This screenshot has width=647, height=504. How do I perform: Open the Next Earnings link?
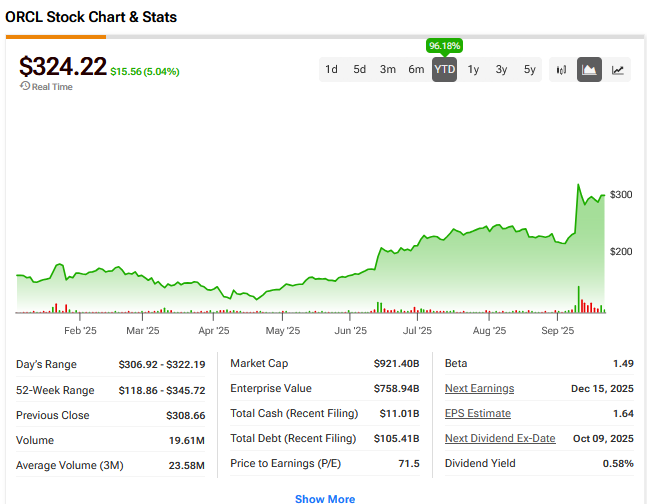pos(479,389)
